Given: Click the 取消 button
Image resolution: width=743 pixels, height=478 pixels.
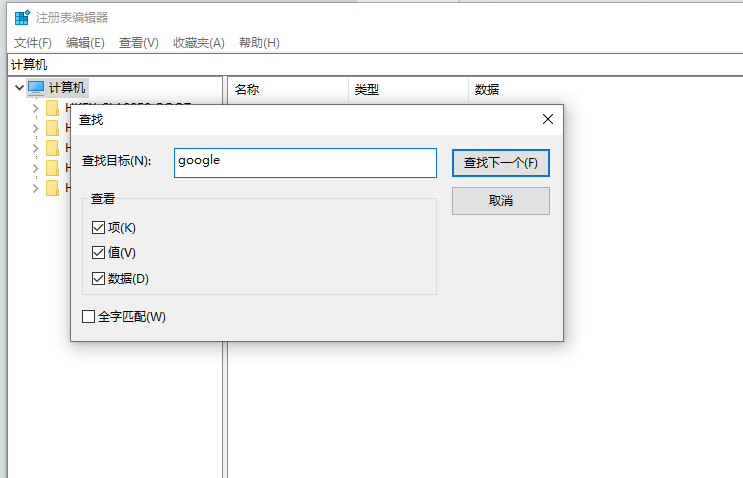Looking at the screenshot, I should (x=501, y=201).
